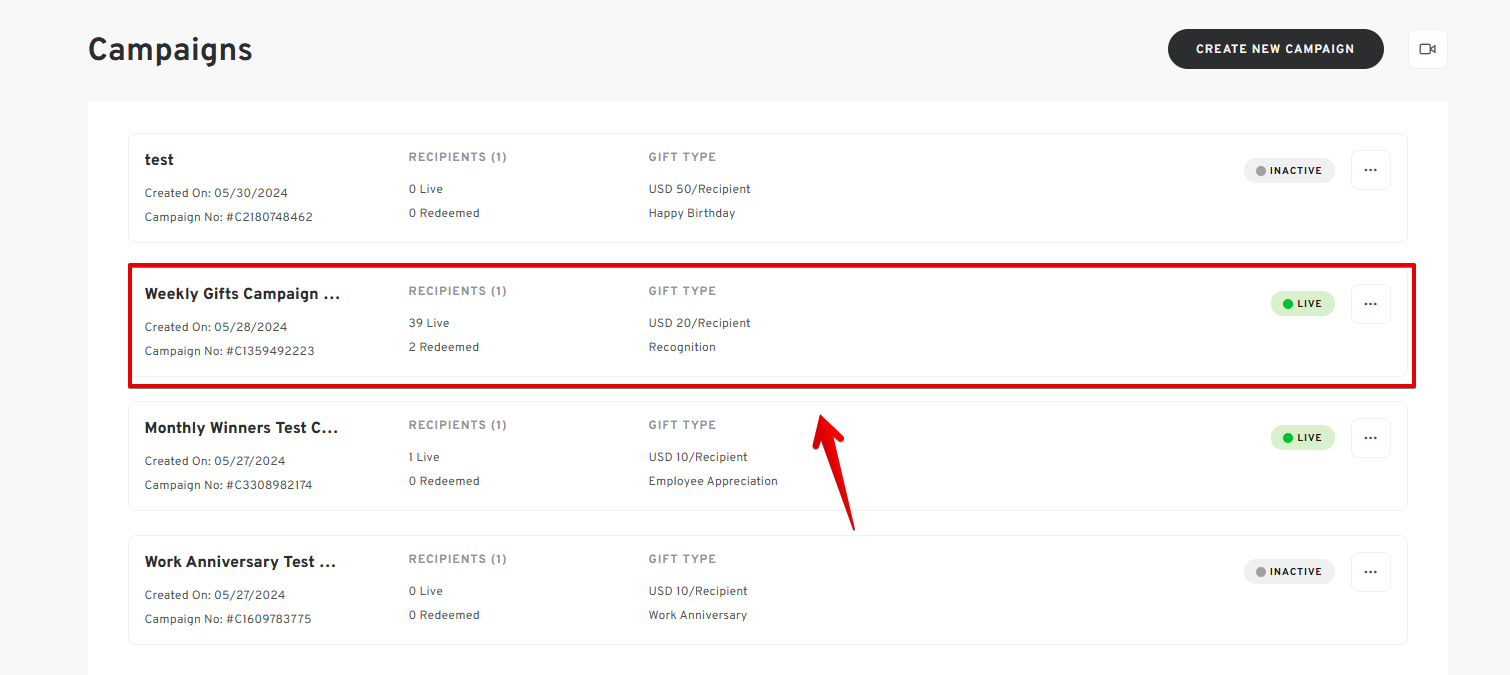Image resolution: width=1510 pixels, height=675 pixels.
Task: Open three-dot menu for Work Anniversary Test campaign
Action: [1370, 572]
